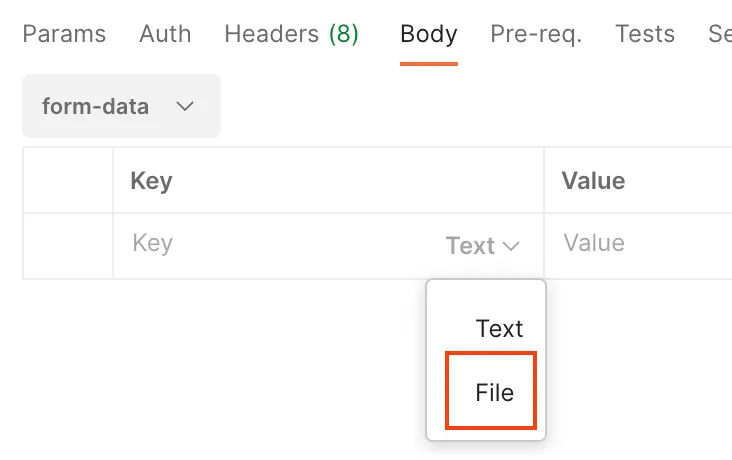This screenshot has width=732, height=460.
Task: Choose Text from the type menu
Action: pyautogui.click(x=499, y=329)
